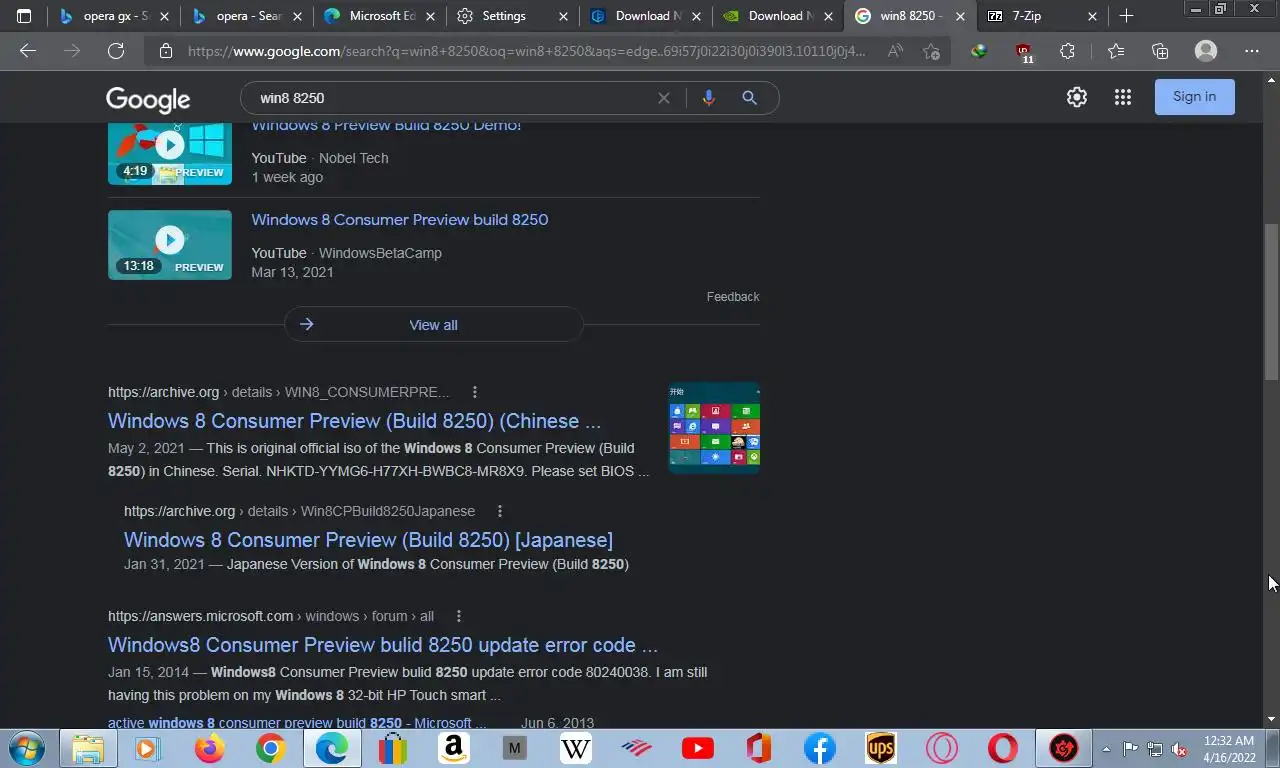Image resolution: width=1280 pixels, height=768 pixels.
Task: Click the Feedback link under the videos
Action: [x=733, y=297]
